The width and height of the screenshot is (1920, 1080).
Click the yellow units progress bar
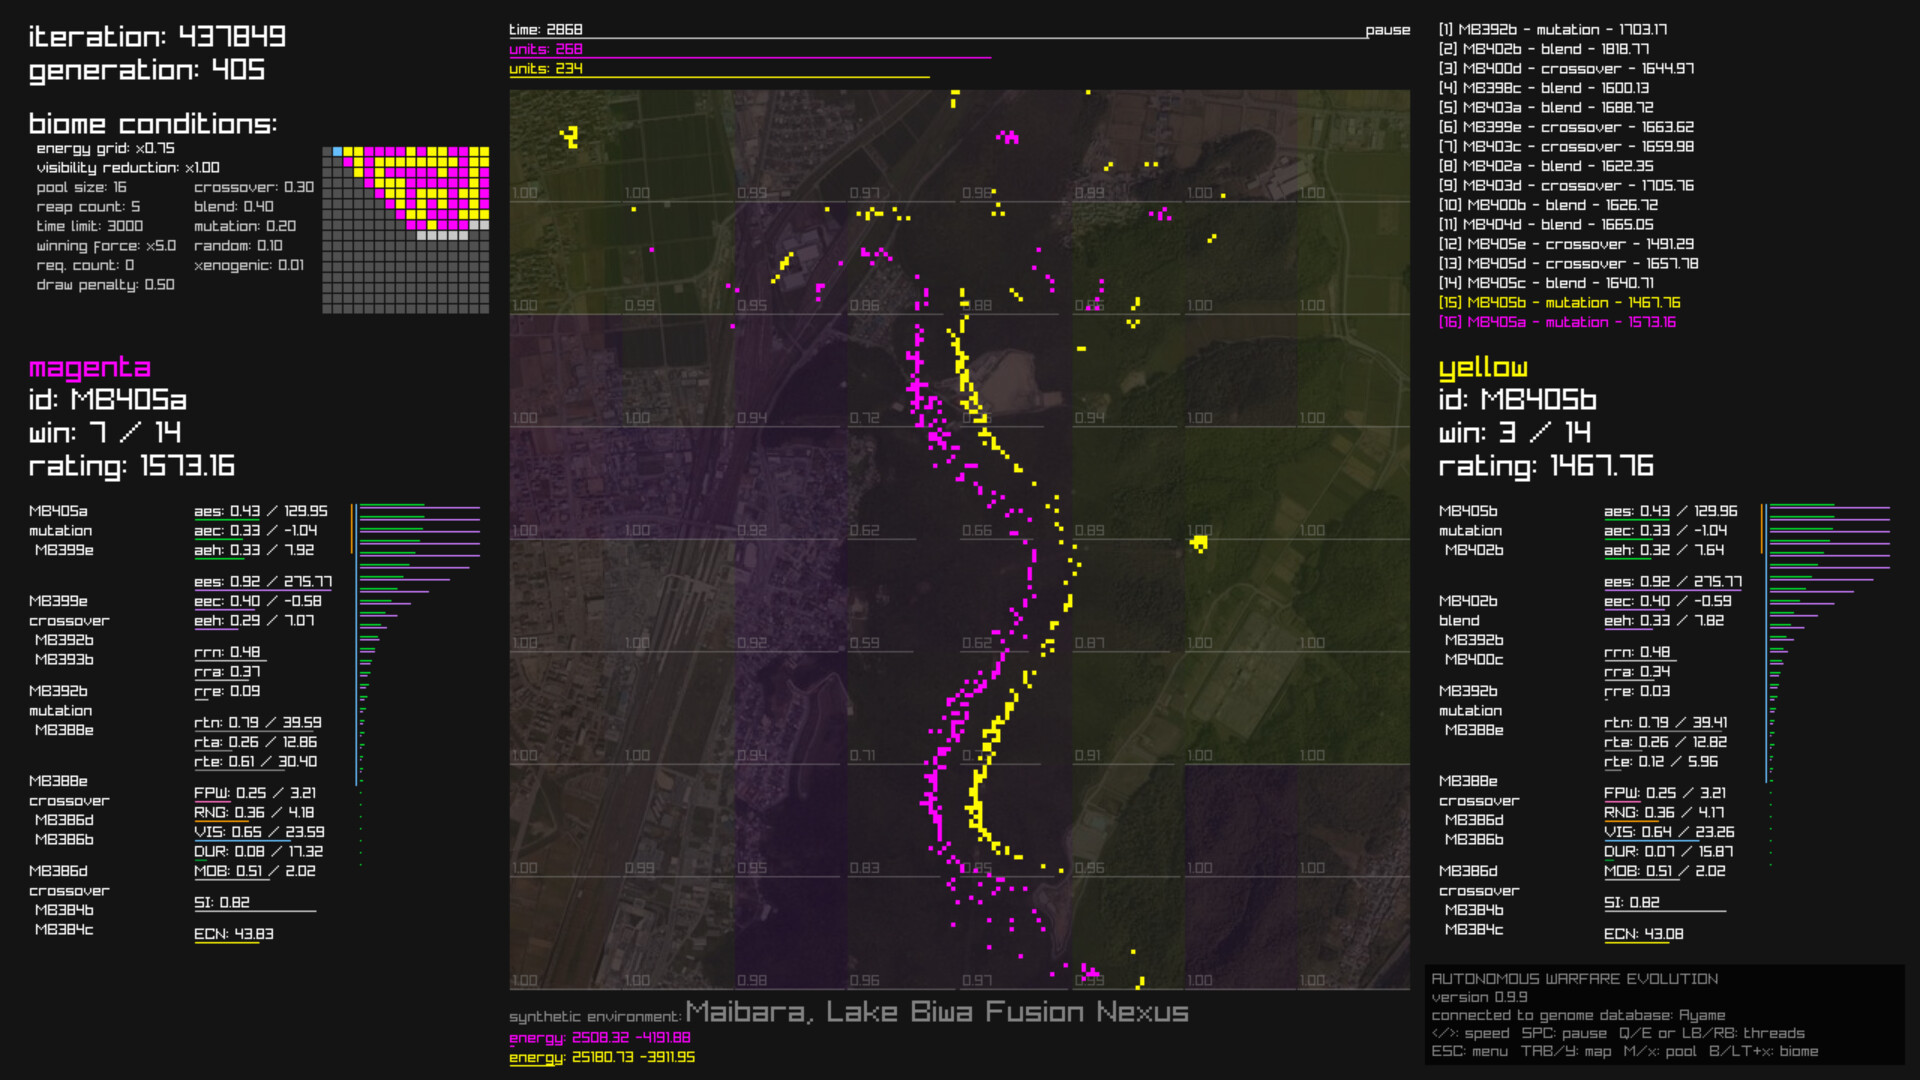point(720,77)
